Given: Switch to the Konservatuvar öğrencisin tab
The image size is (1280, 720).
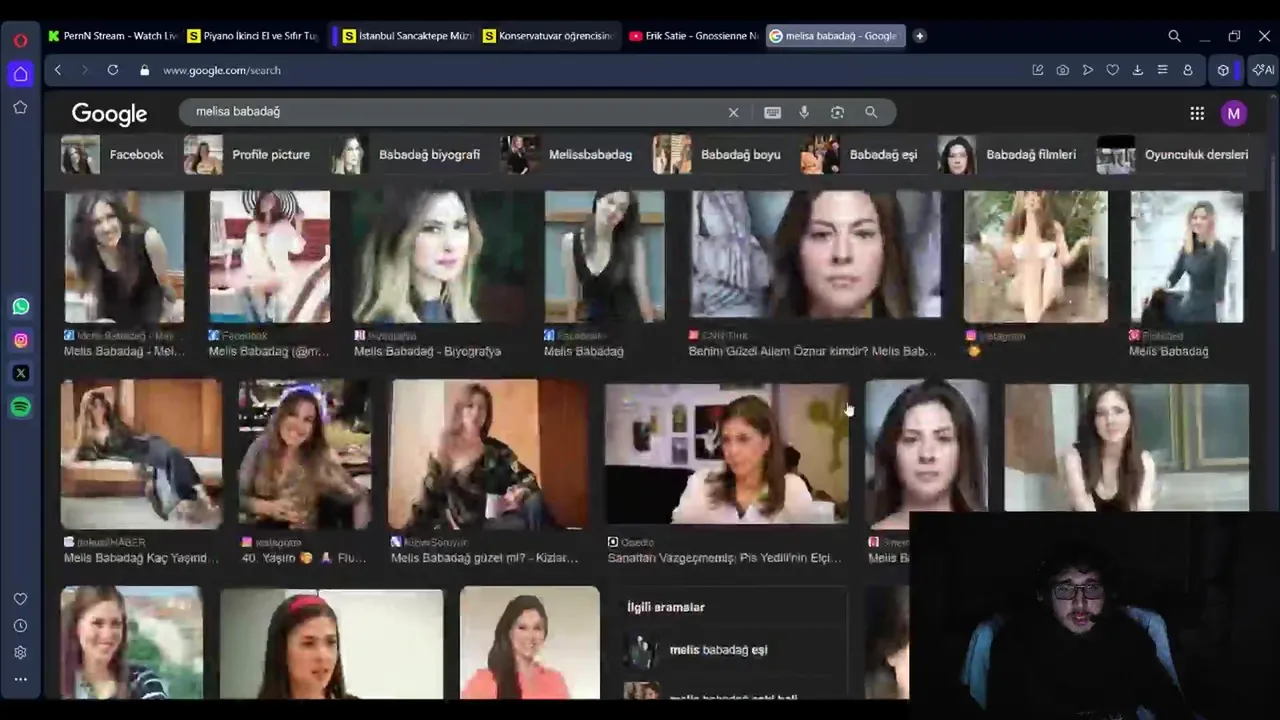Looking at the screenshot, I should pos(547,36).
